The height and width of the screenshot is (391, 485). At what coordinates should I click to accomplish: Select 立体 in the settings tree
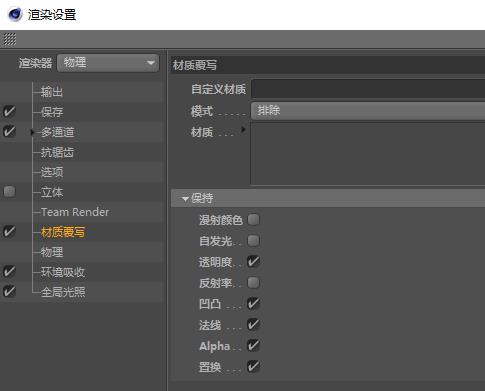[52, 192]
